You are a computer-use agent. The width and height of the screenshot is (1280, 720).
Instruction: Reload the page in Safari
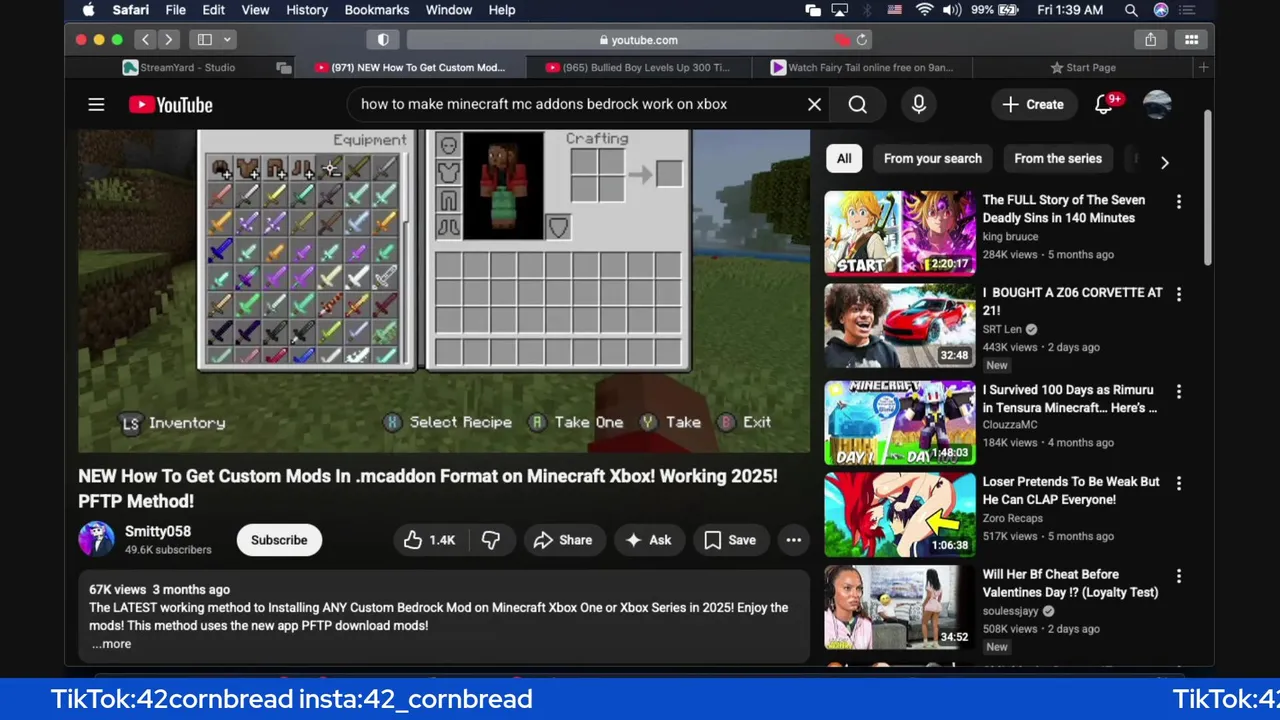[x=862, y=40]
